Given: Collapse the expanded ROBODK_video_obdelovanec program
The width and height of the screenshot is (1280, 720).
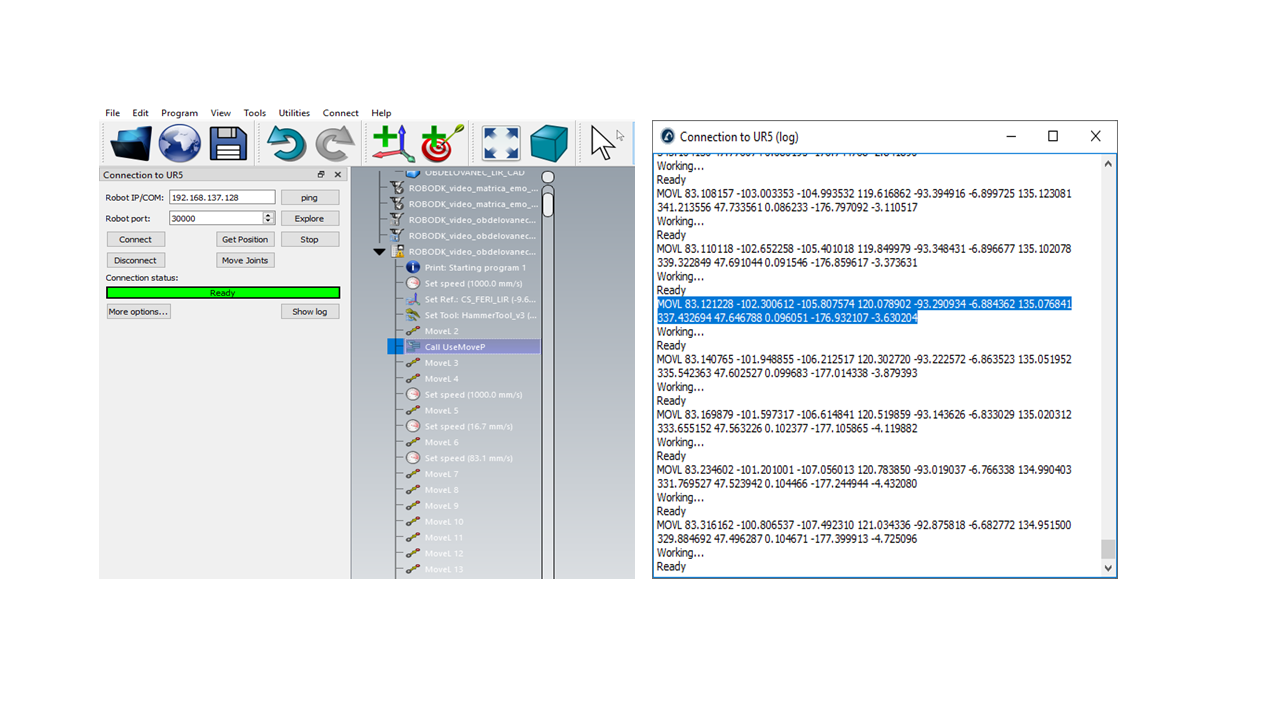Looking at the screenshot, I should [379, 252].
